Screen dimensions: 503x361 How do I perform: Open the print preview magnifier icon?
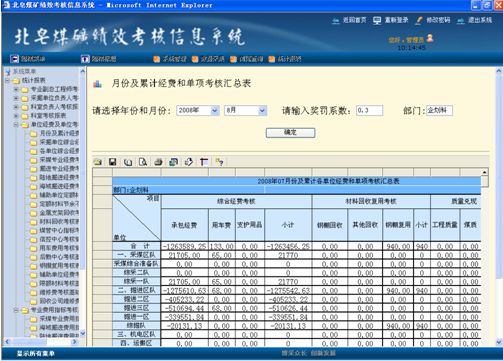pyautogui.click(x=143, y=162)
